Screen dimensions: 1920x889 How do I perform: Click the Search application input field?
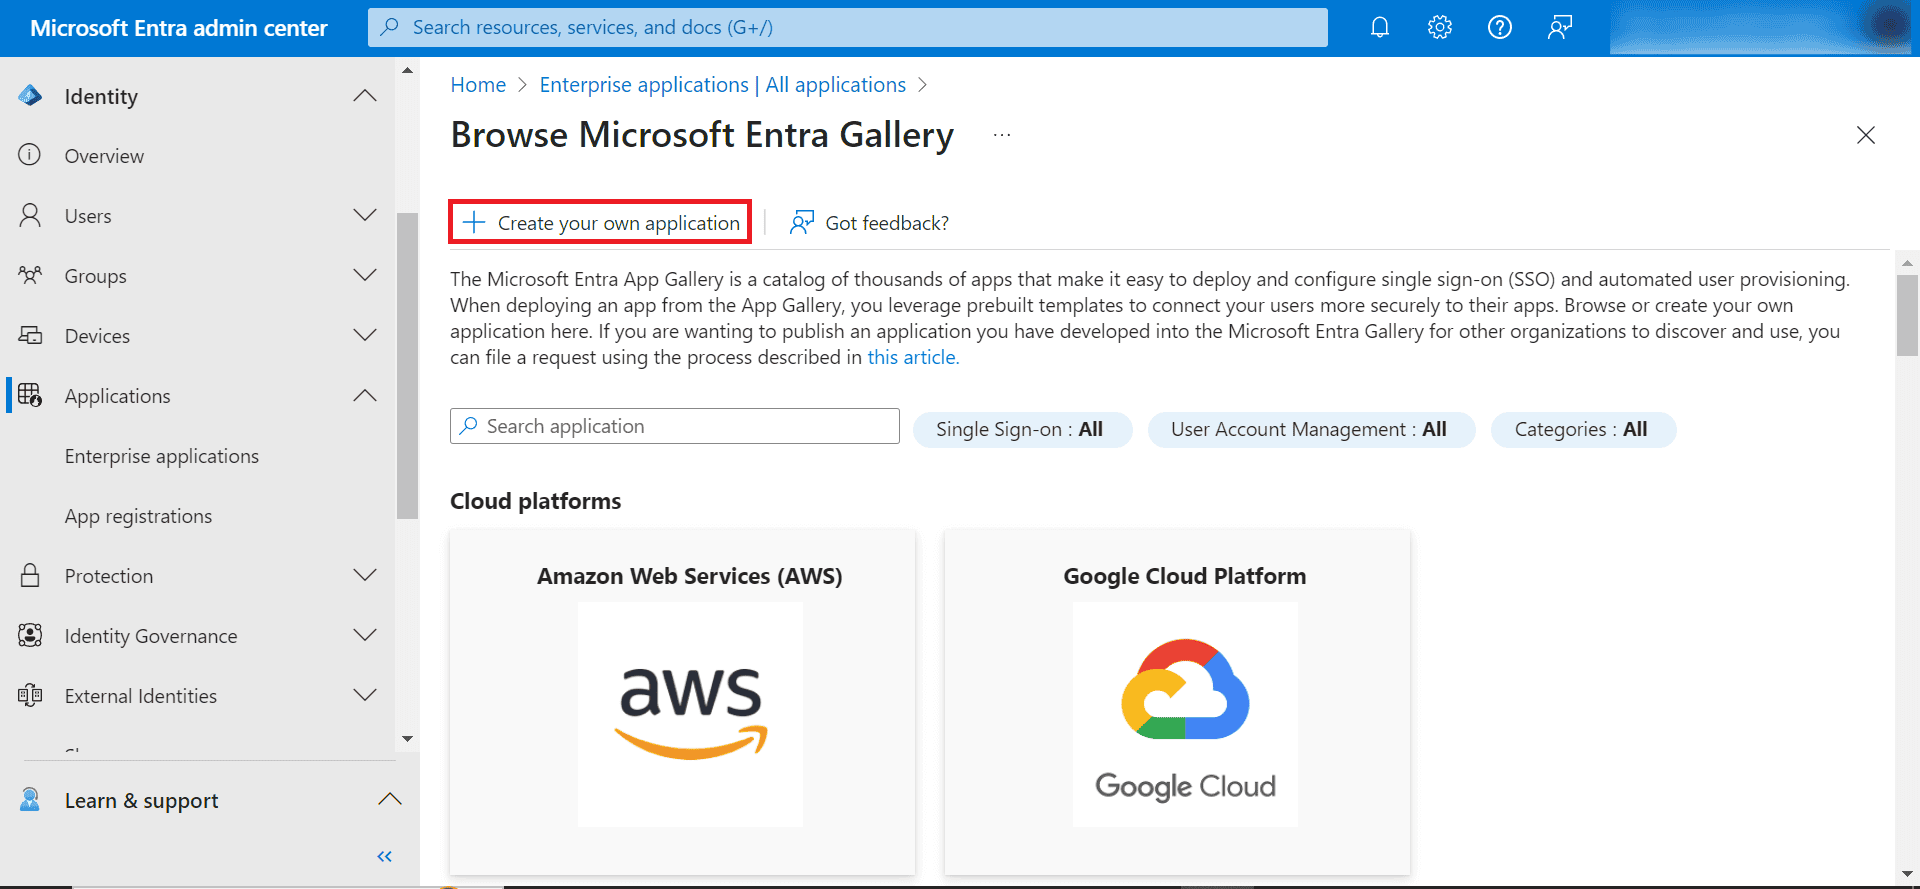click(675, 426)
